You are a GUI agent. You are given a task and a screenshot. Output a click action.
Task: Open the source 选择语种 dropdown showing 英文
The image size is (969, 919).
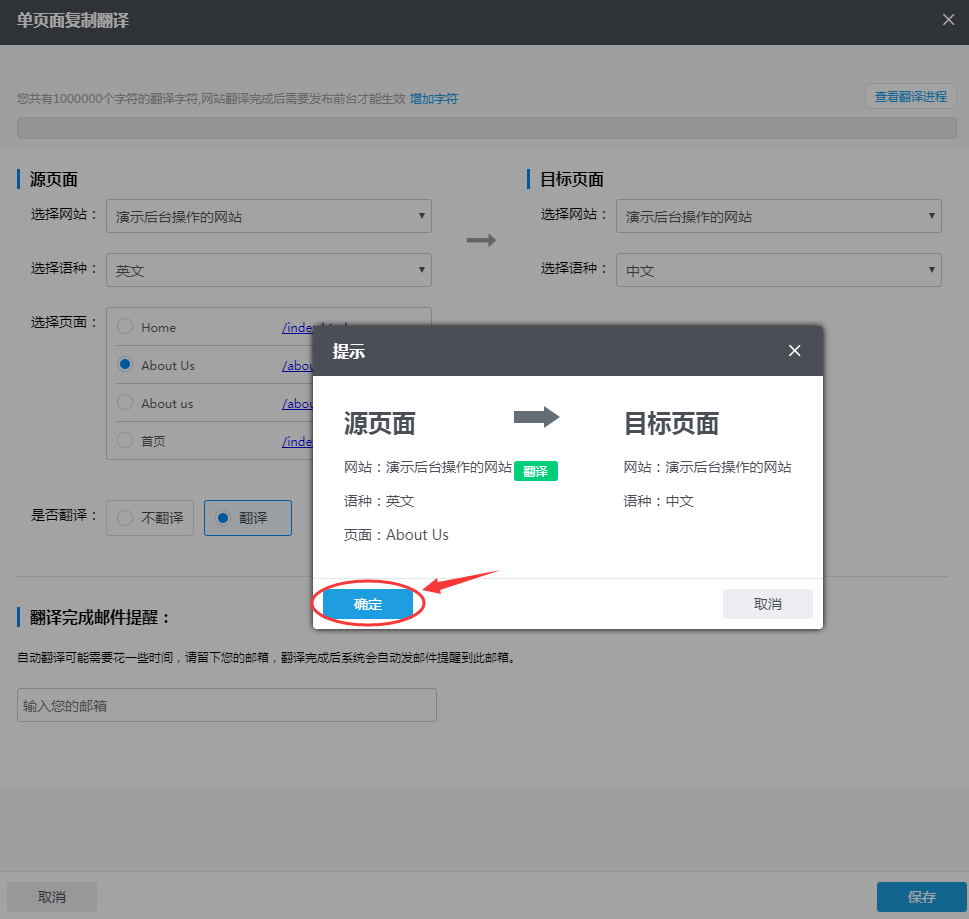(268, 270)
